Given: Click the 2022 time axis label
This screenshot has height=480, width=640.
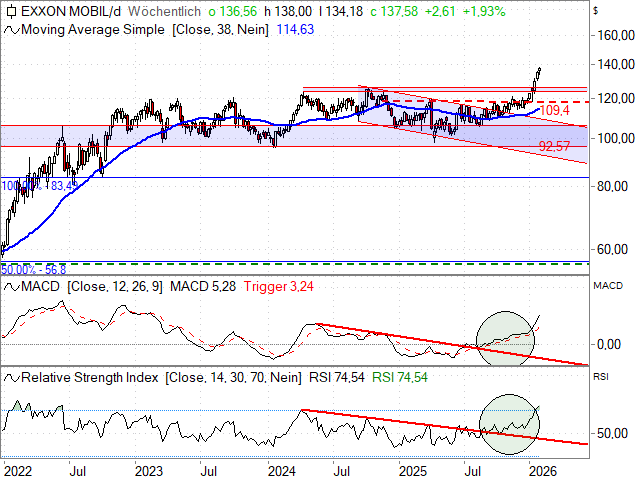Looking at the screenshot, I should click(18, 472).
